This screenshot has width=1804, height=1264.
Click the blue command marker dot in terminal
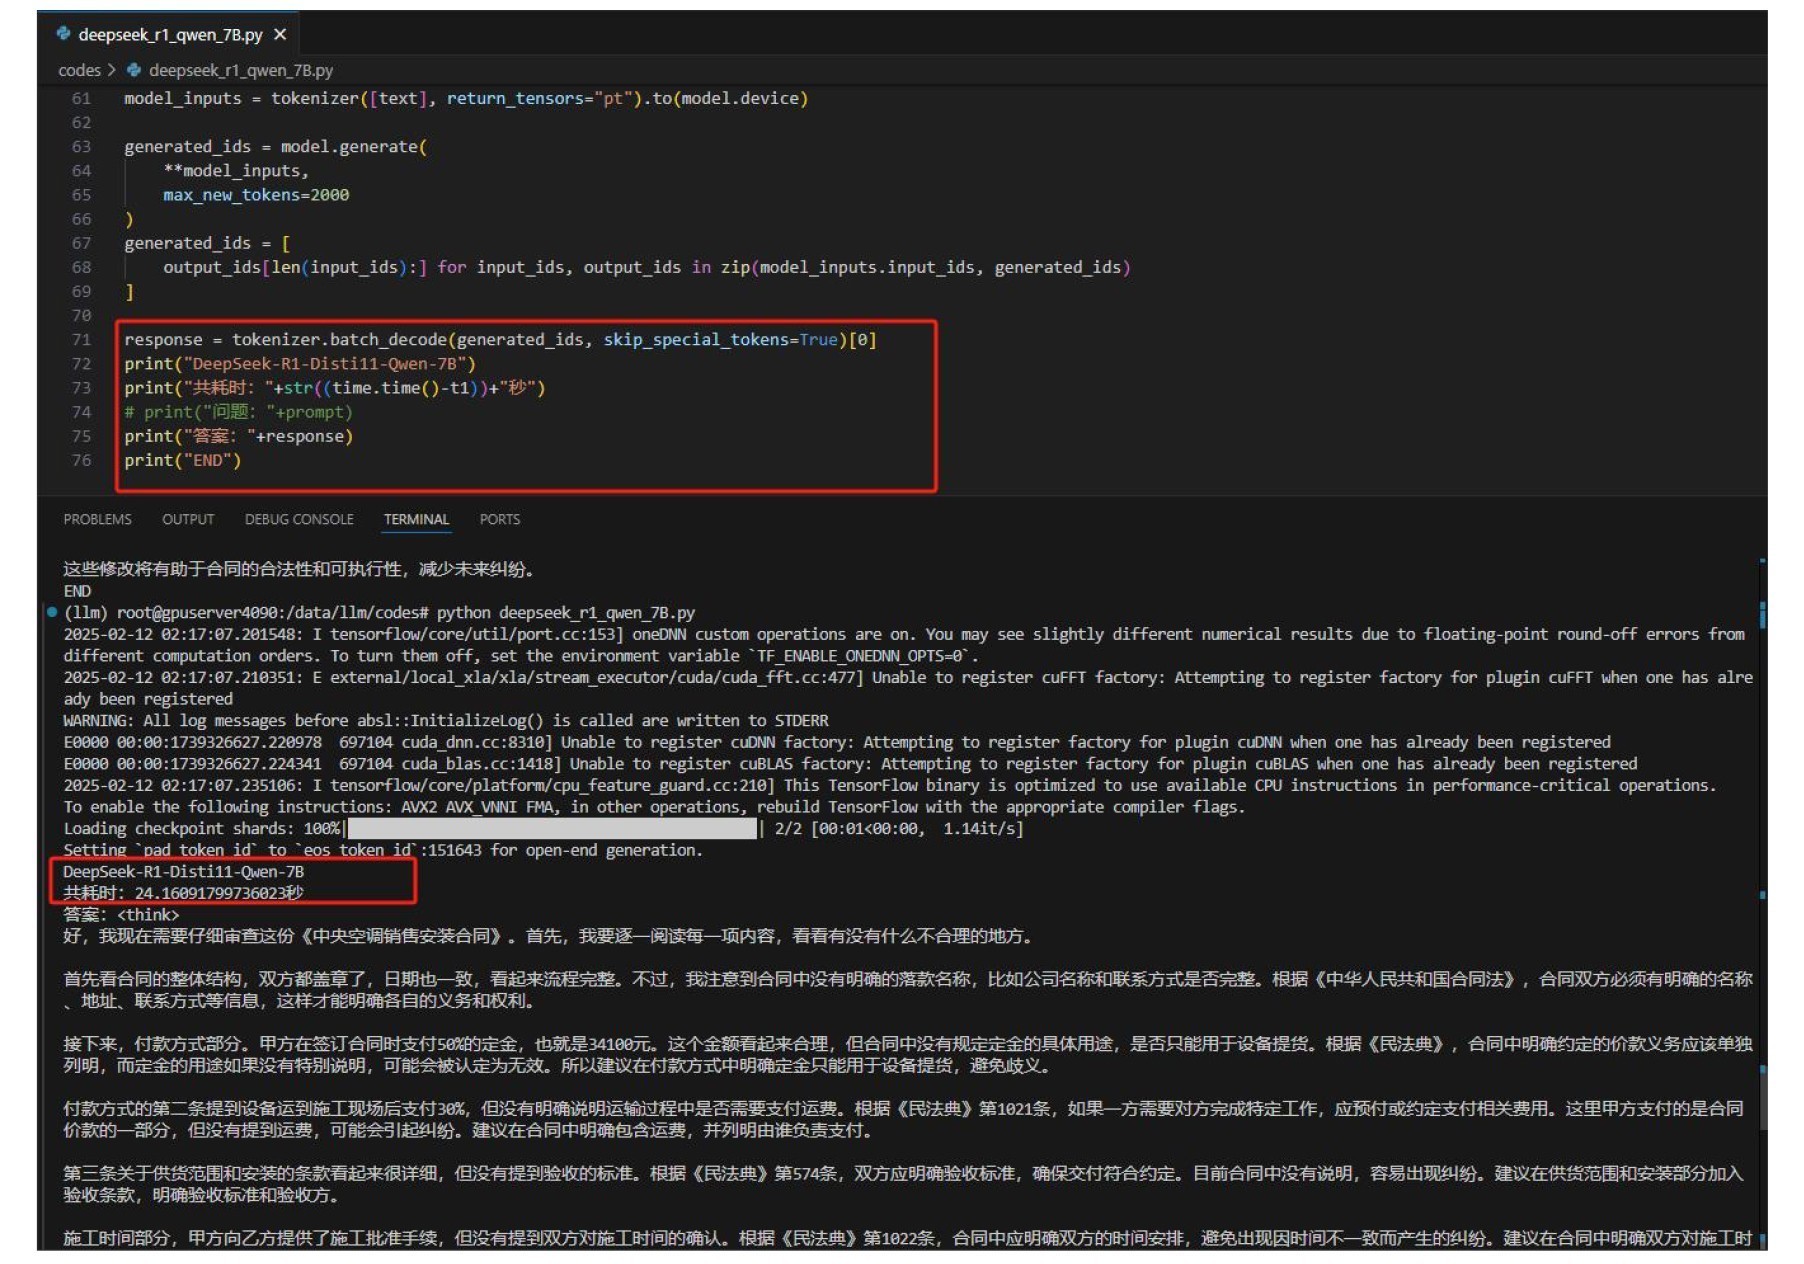pos(52,612)
